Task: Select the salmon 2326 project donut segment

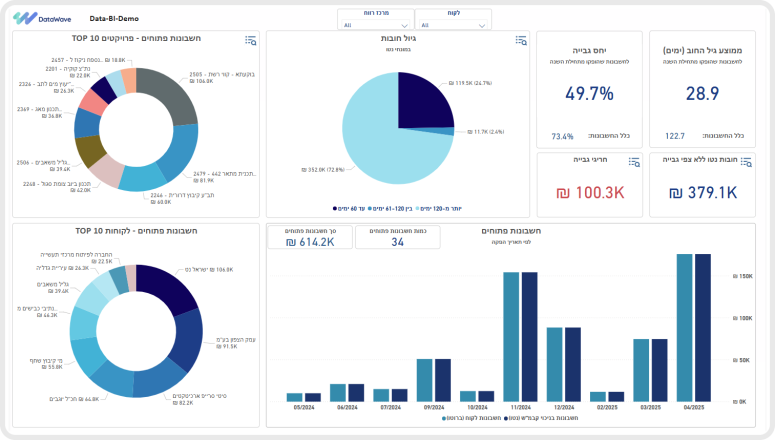Action: click(94, 101)
